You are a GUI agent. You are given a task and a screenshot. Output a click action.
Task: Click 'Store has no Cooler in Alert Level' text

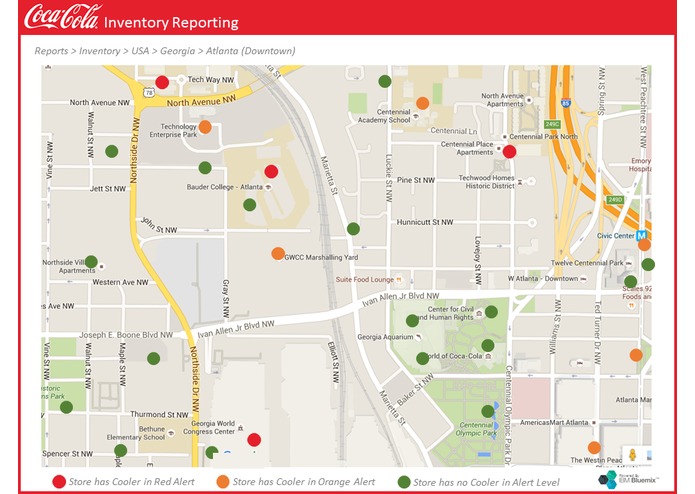coord(486,482)
